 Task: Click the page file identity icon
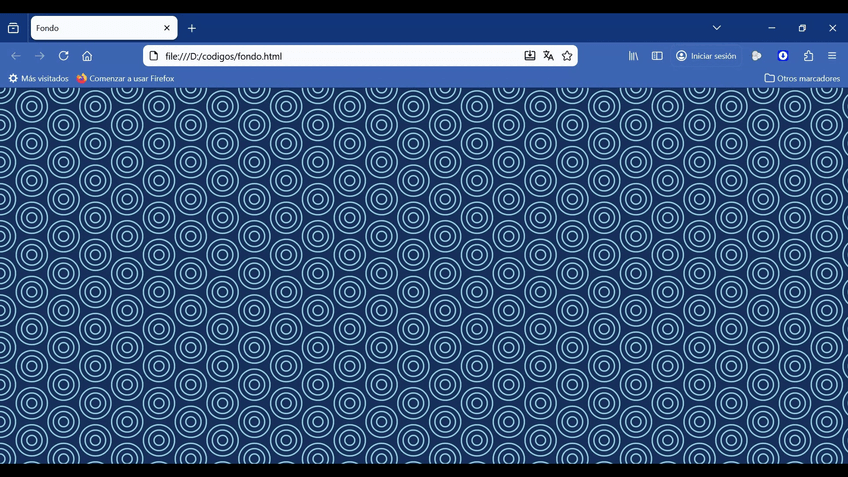point(154,56)
